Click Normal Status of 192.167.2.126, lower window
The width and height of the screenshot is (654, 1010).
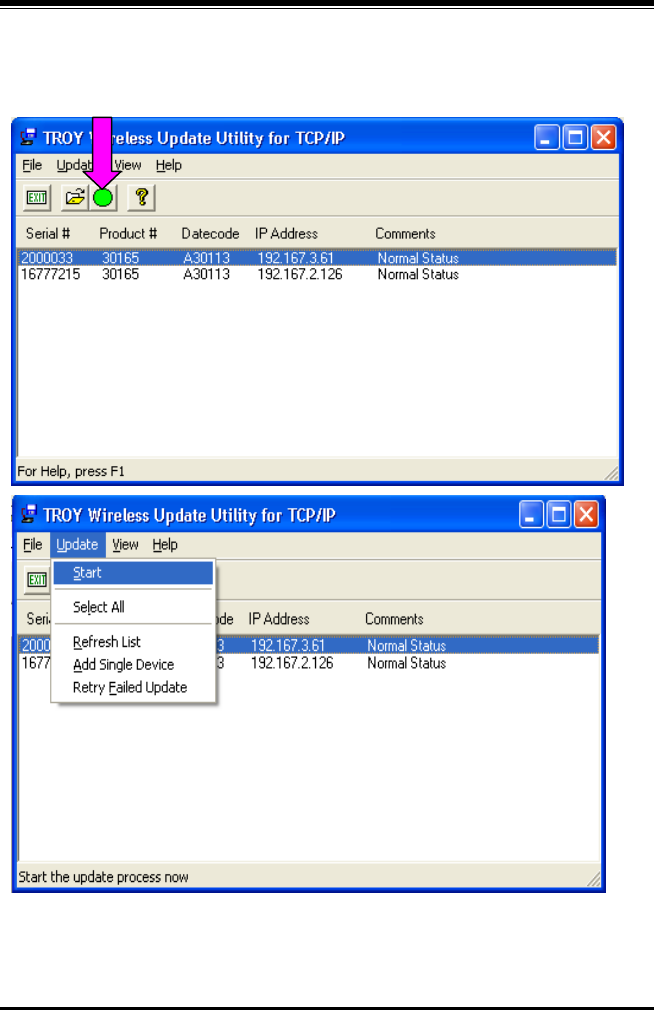(407, 663)
